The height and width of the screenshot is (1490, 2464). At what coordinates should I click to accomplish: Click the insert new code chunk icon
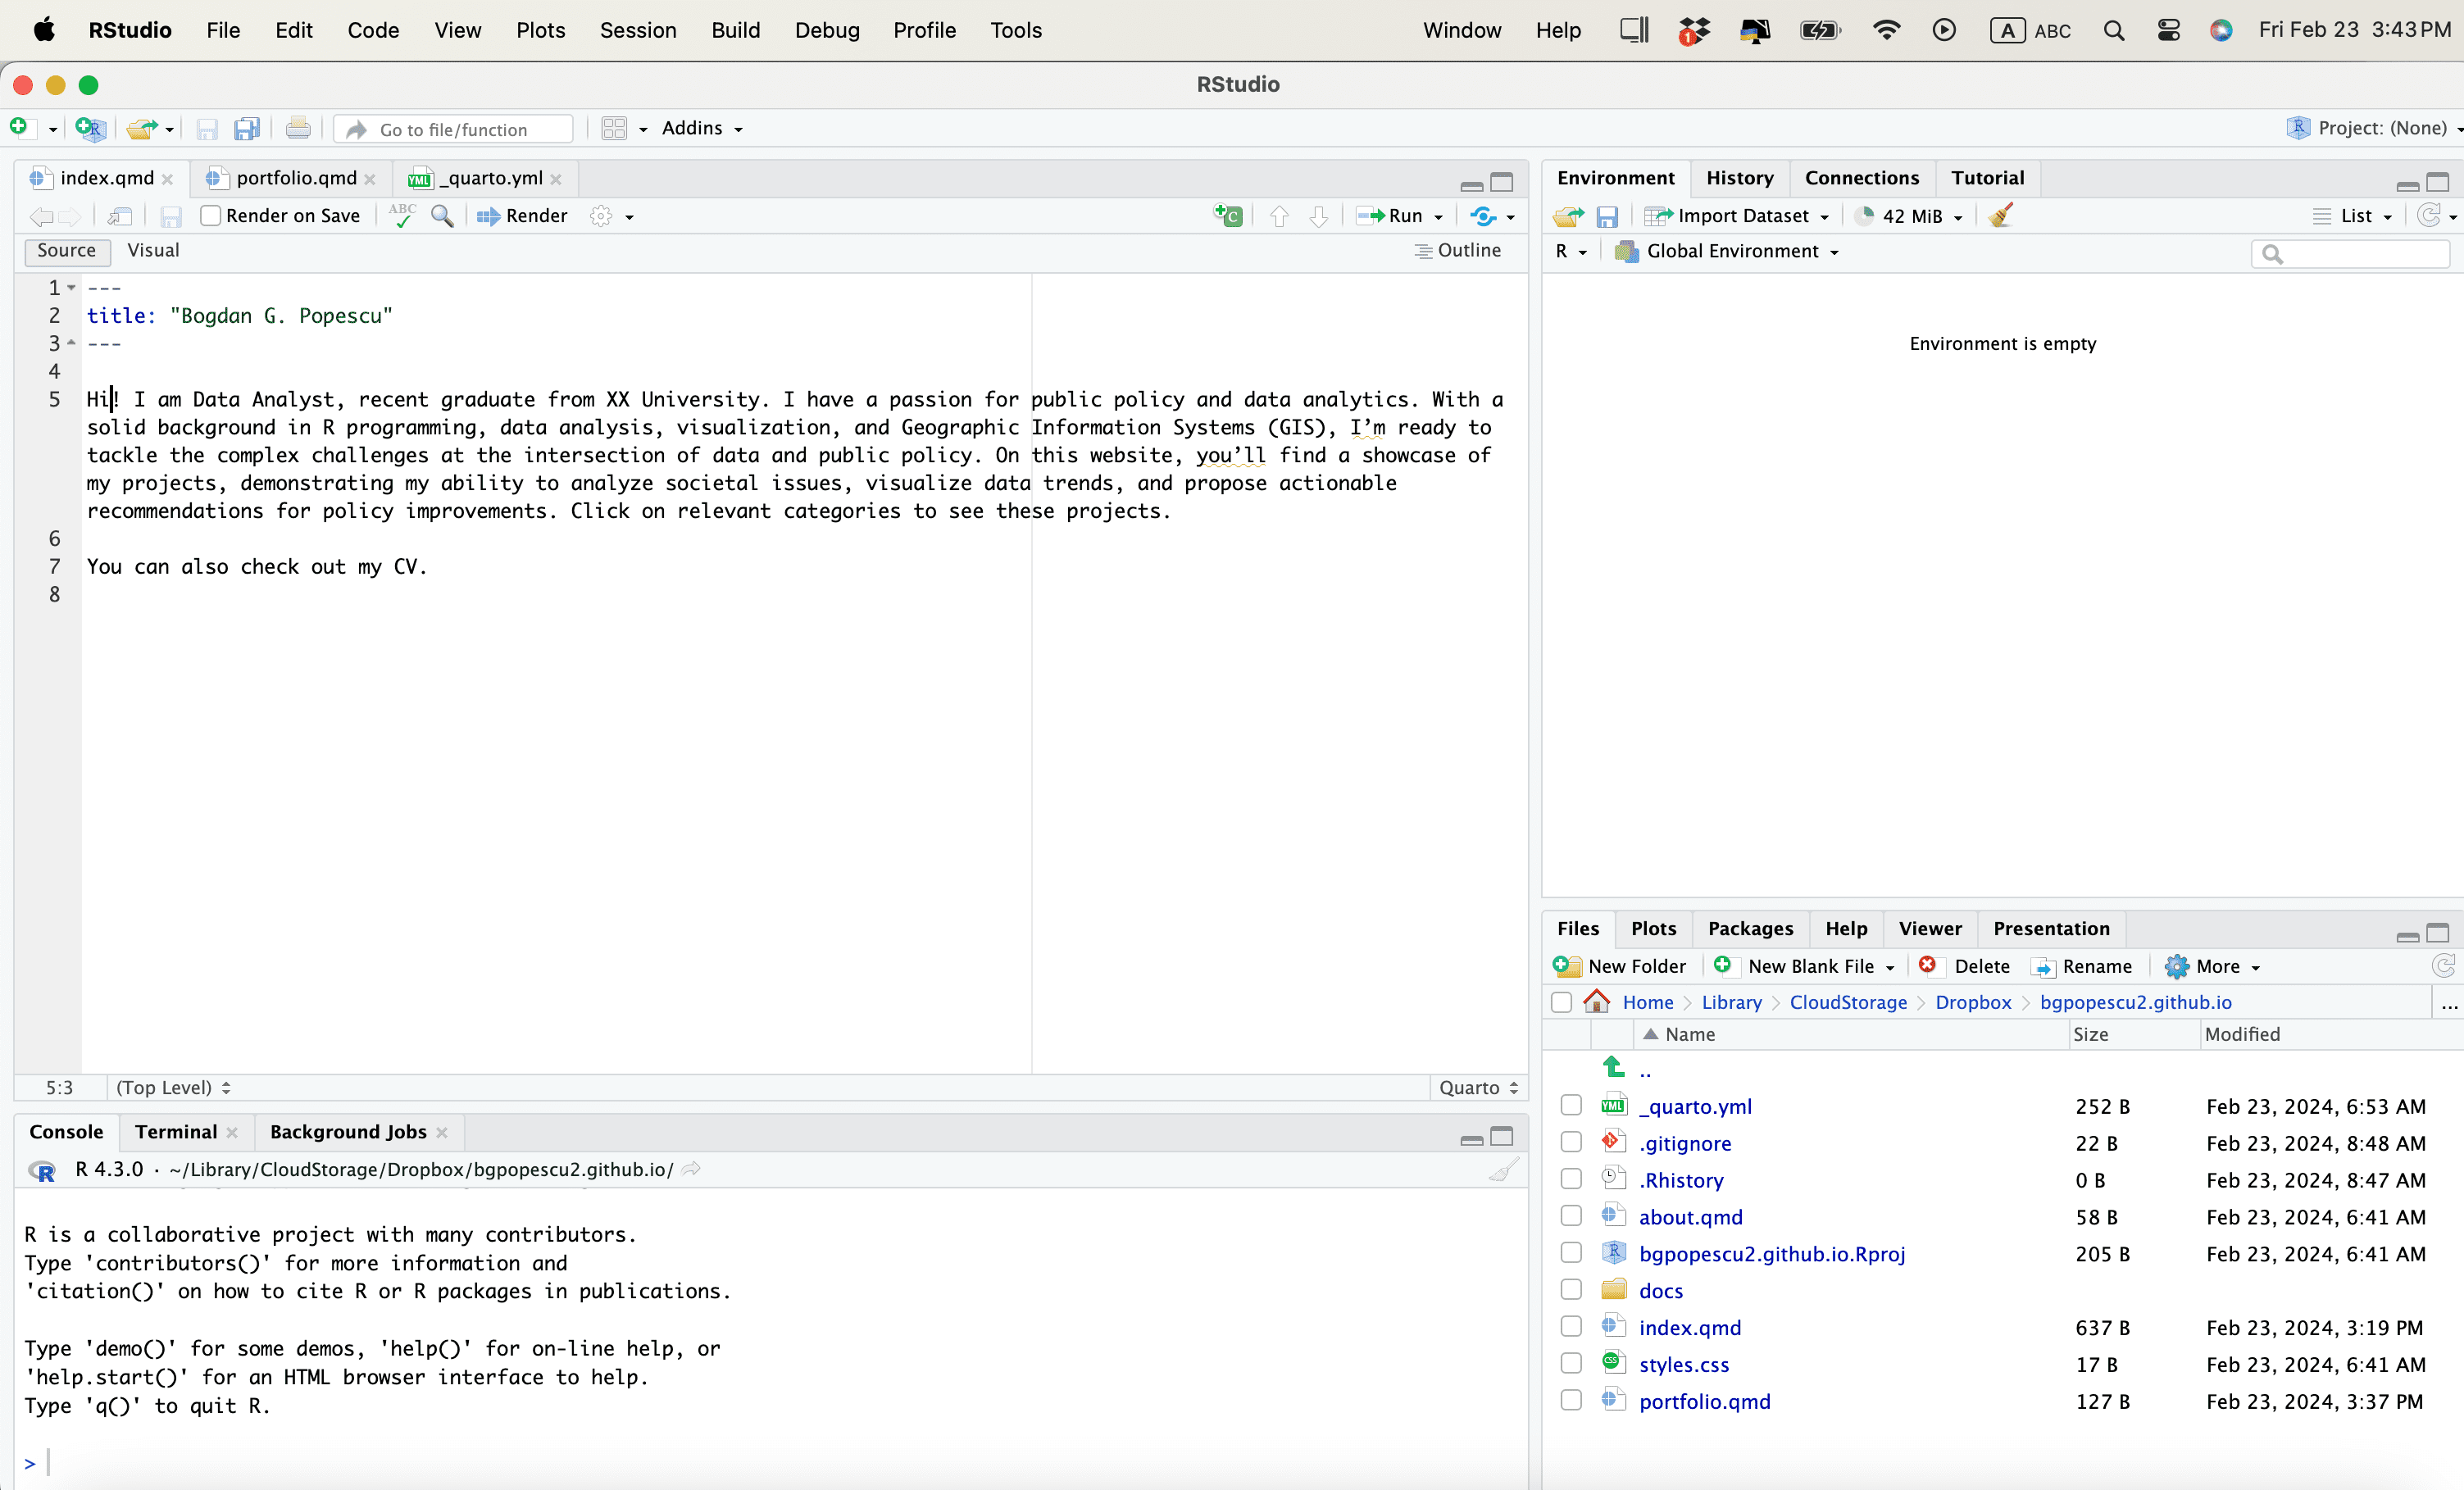coord(1228,216)
